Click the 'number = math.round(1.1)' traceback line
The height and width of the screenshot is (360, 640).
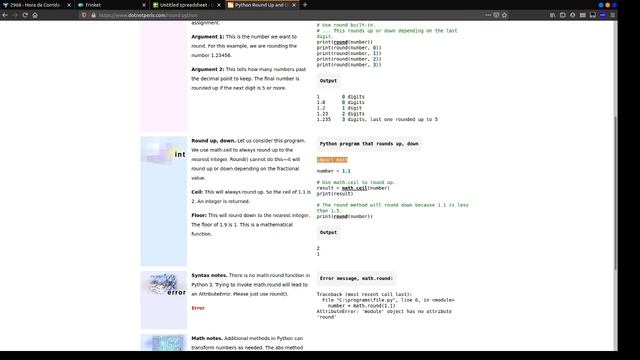[362, 306]
